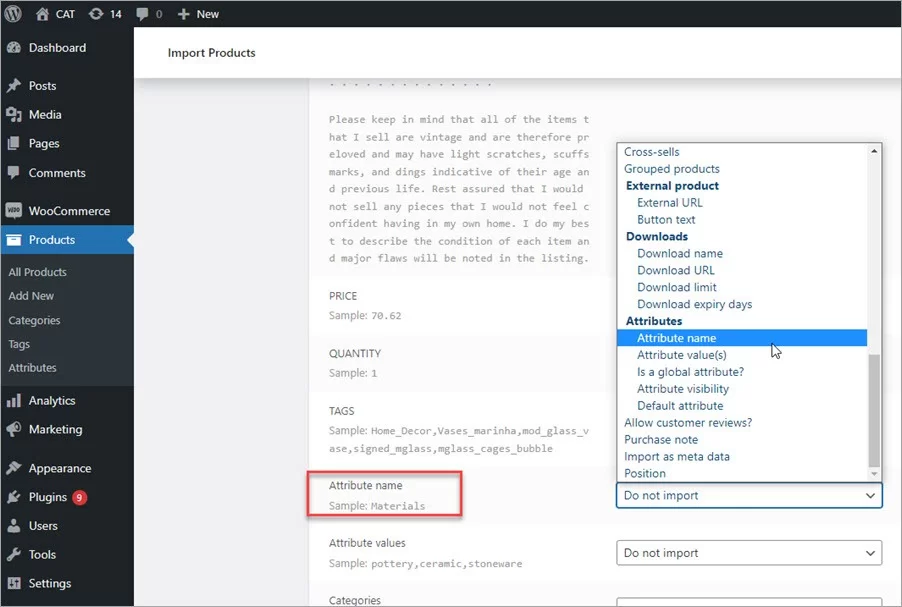Open the Tags submenu item
Viewport: 902px width, 607px height.
26,343
